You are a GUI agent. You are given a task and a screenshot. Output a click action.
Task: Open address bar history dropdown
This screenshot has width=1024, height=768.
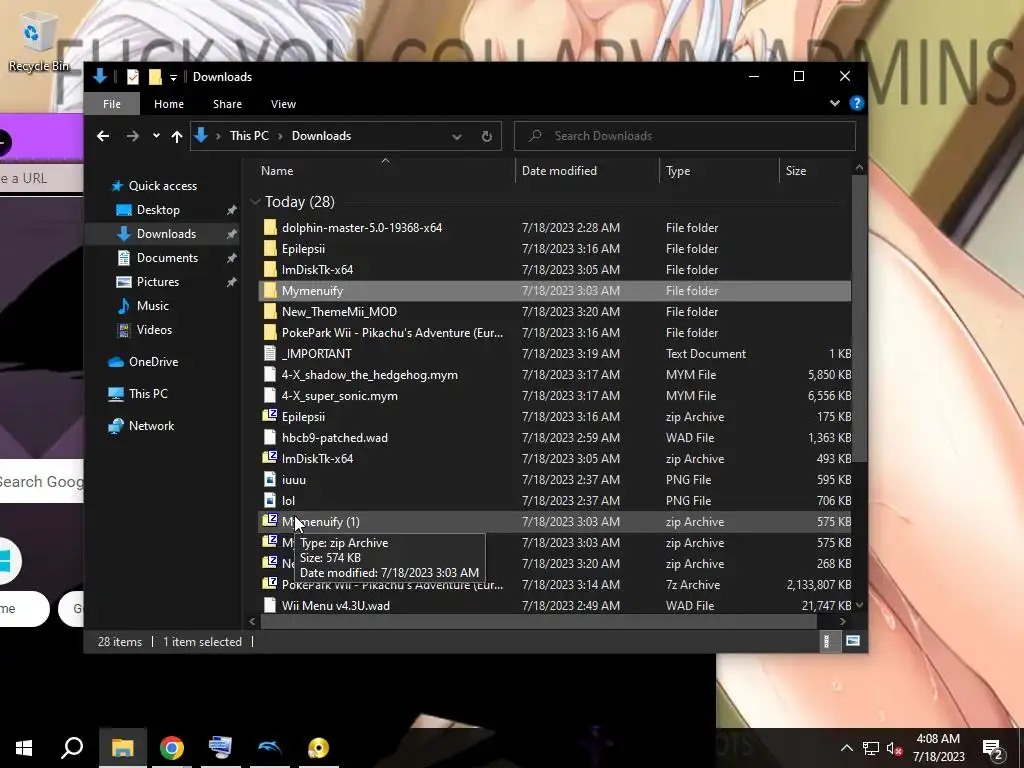point(456,136)
